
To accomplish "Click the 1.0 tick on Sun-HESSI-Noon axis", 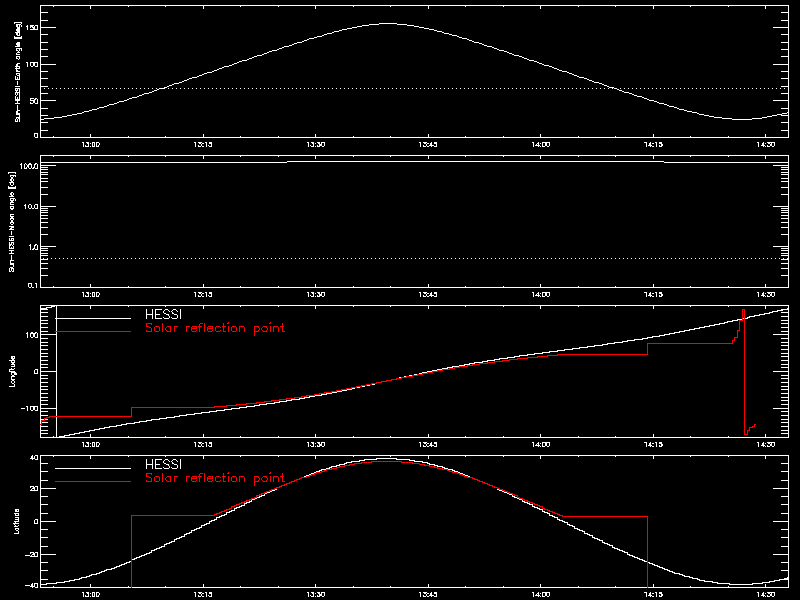I will (x=33, y=247).
